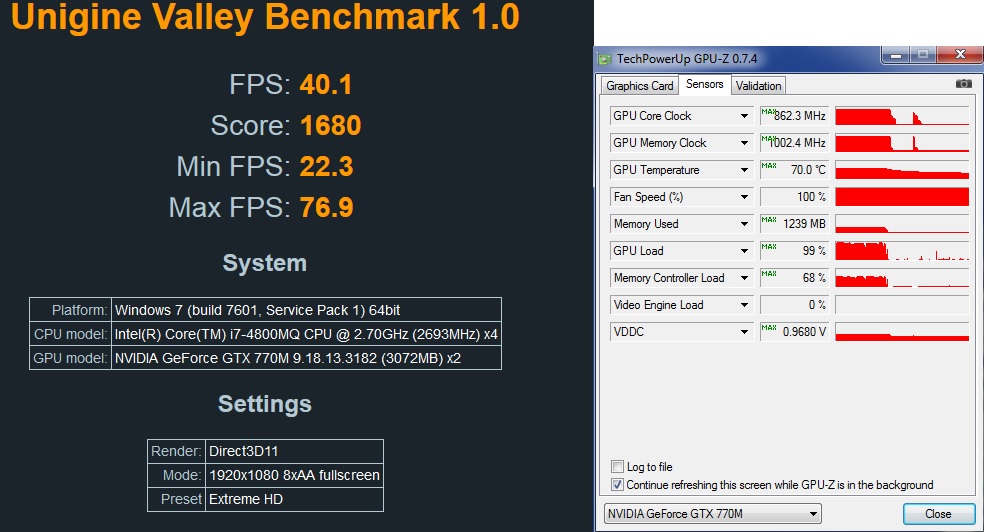Viewport: 984px width, 532px height.
Task: Click the Extreme HD preset cell
Action: point(294,499)
